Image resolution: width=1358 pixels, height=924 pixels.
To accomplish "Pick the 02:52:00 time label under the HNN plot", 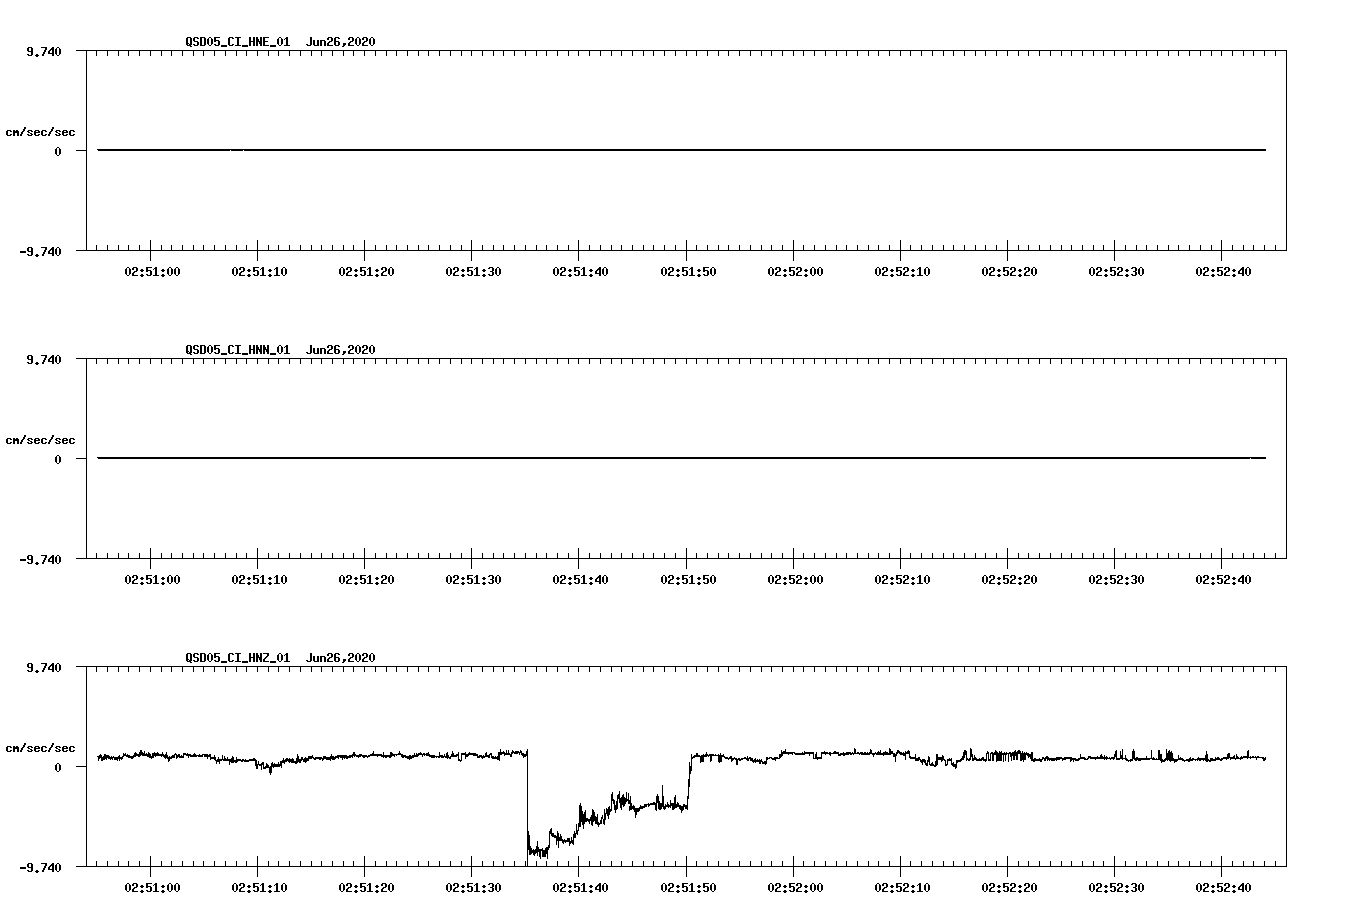I will coord(795,579).
